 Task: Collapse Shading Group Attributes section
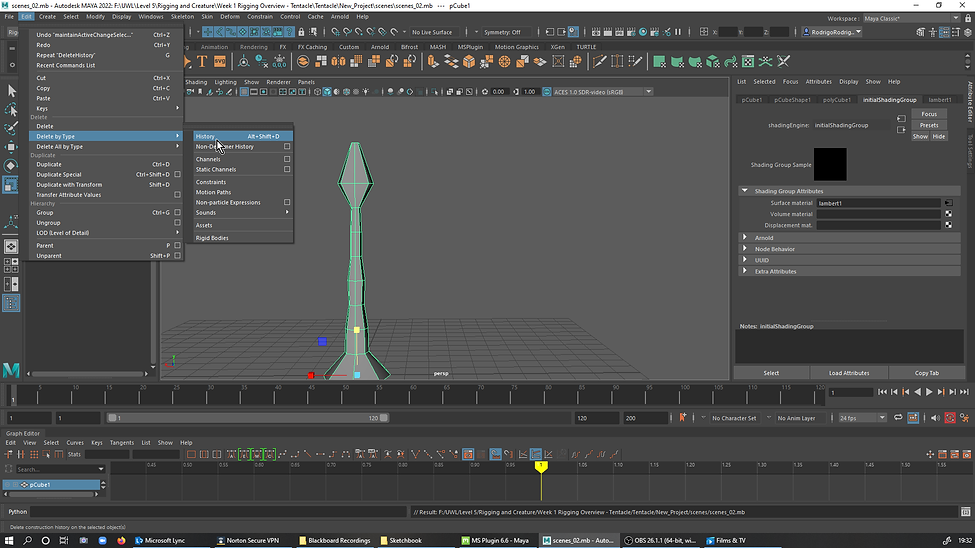(744, 191)
